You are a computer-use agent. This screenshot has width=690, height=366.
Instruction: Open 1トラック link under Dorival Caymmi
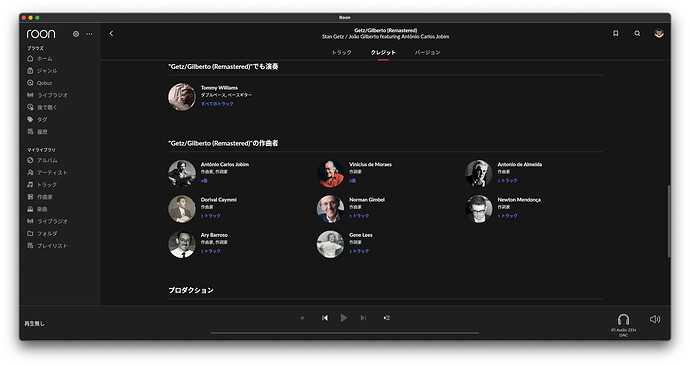(x=211, y=216)
